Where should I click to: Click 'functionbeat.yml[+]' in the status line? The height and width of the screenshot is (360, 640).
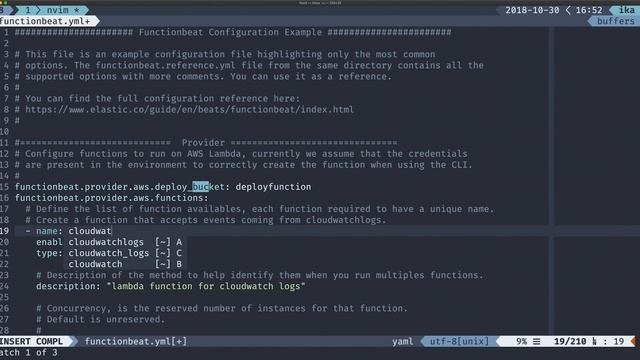136,341
